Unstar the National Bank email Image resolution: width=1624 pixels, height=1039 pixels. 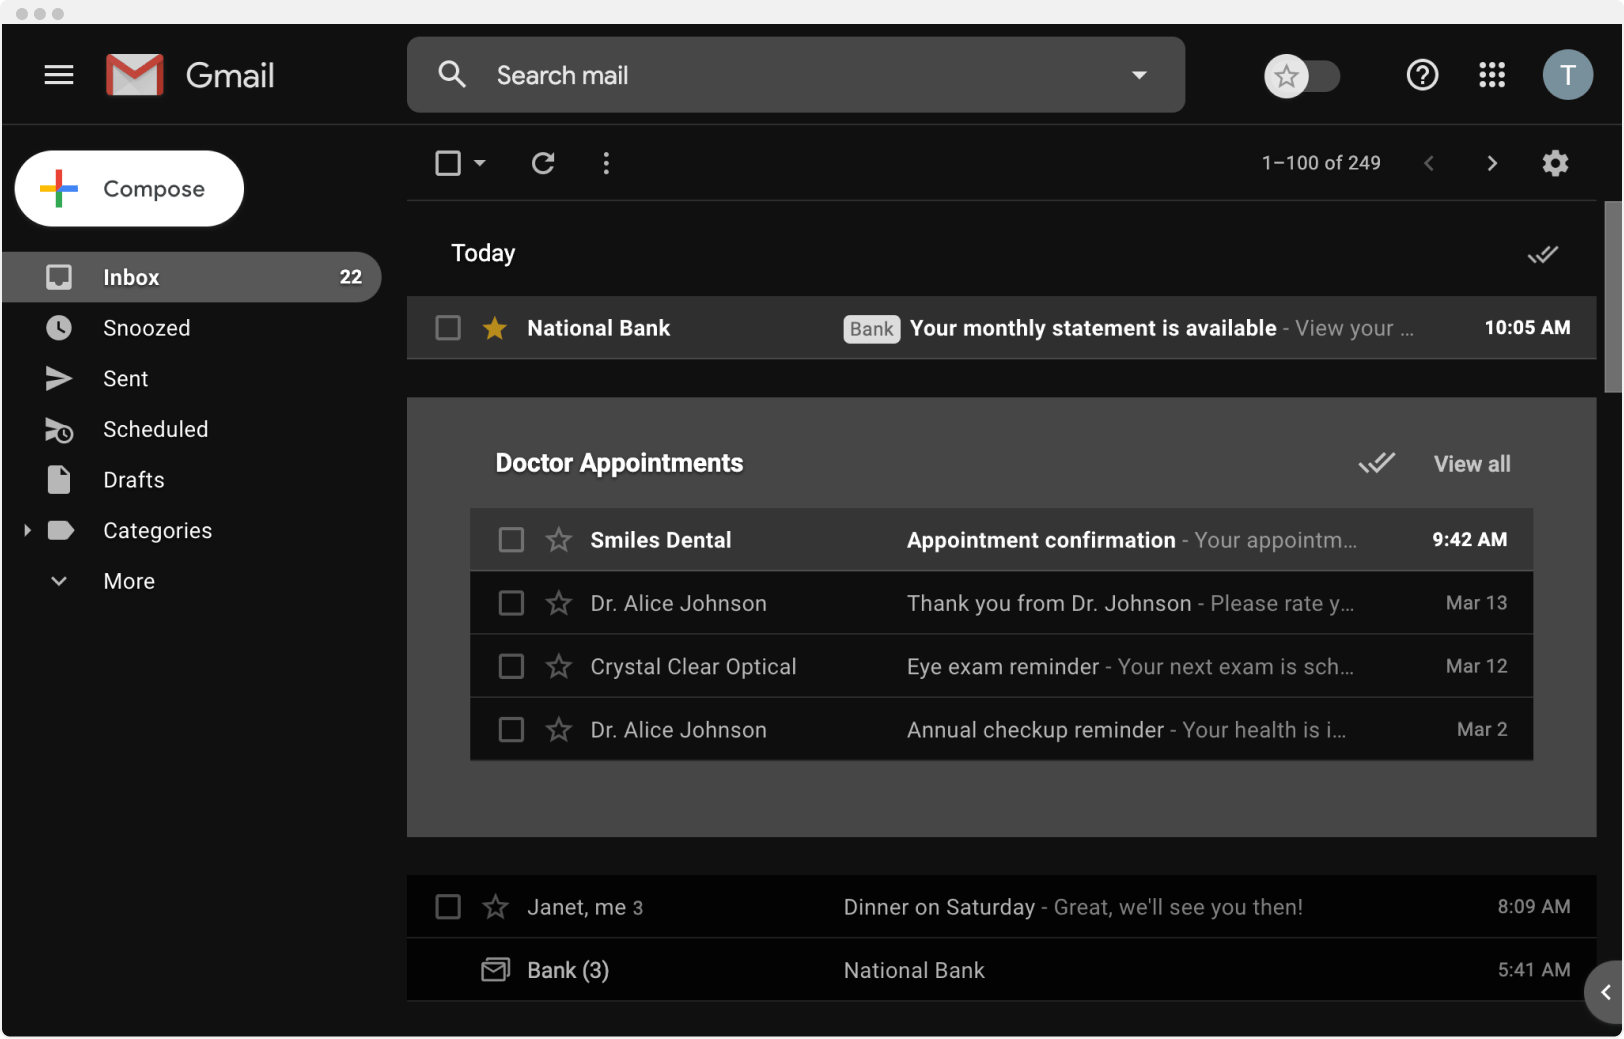tap(494, 328)
